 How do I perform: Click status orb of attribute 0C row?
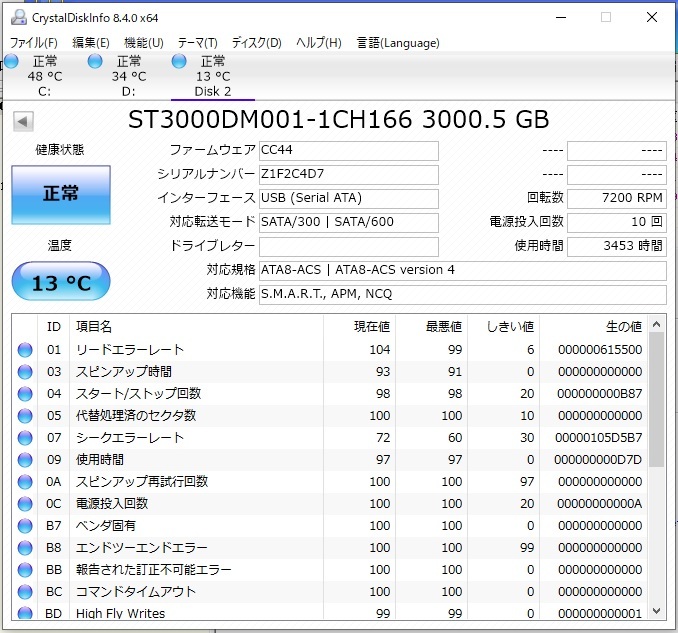[25, 504]
